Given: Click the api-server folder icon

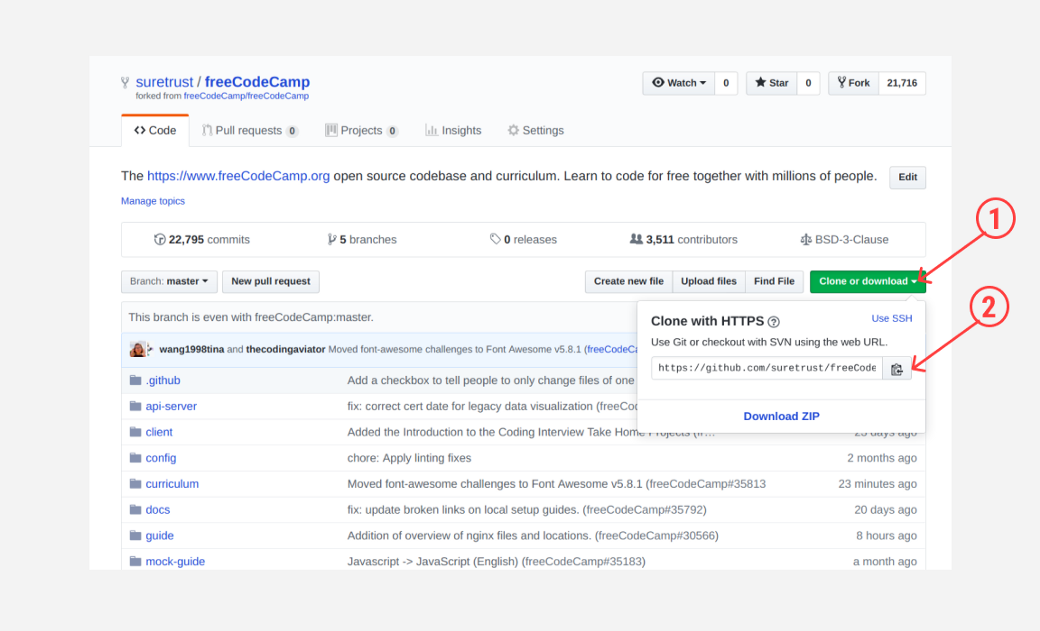Looking at the screenshot, I should (x=135, y=406).
